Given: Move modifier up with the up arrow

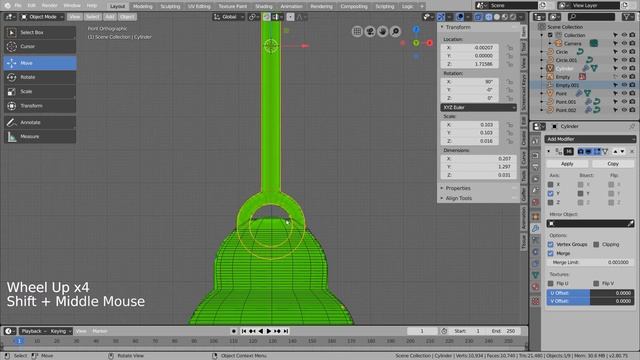Looking at the screenshot, I should (615, 151).
